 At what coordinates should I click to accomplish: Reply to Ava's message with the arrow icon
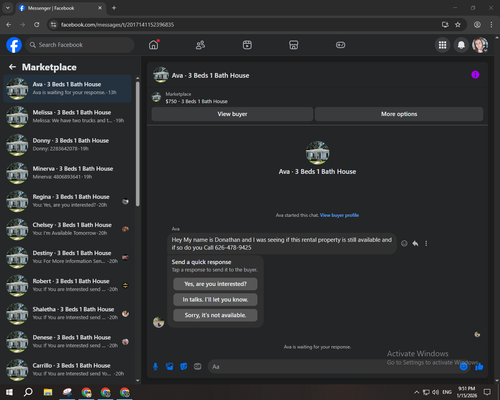click(x=415, y=243)
